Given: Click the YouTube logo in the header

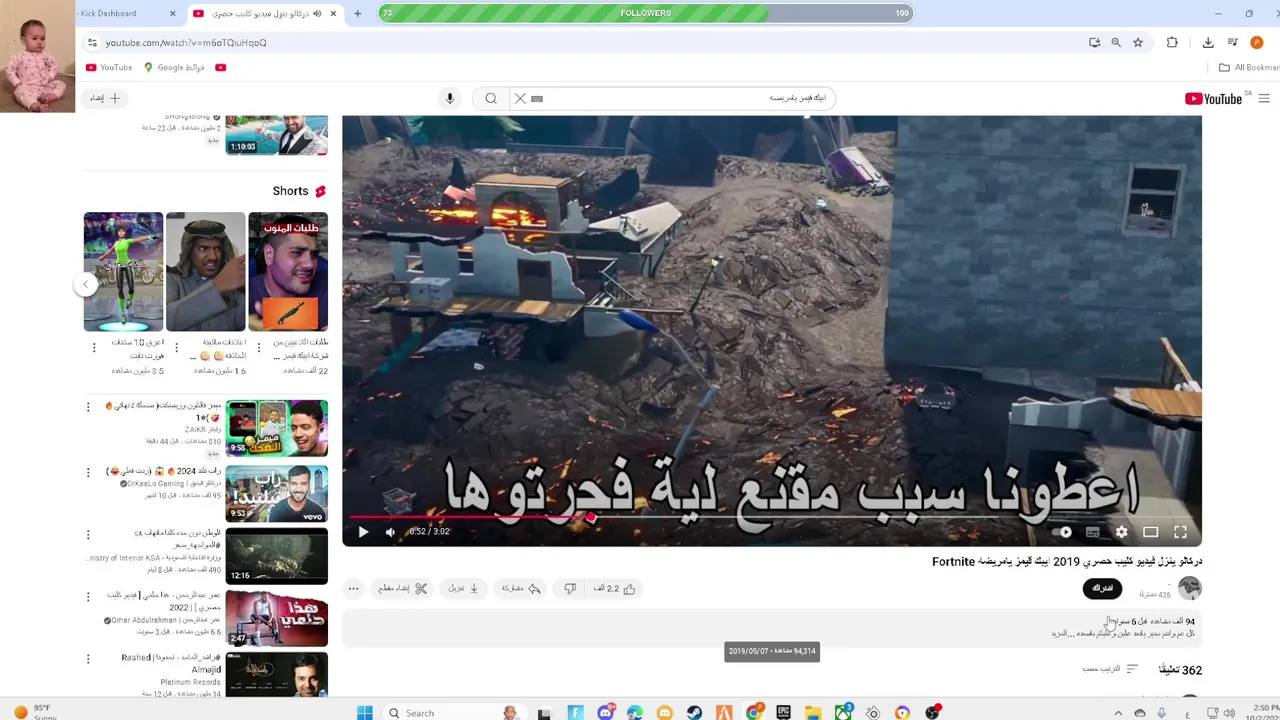Looking at the screenshot, I should pyautogui.click(x=1213, y=98).
